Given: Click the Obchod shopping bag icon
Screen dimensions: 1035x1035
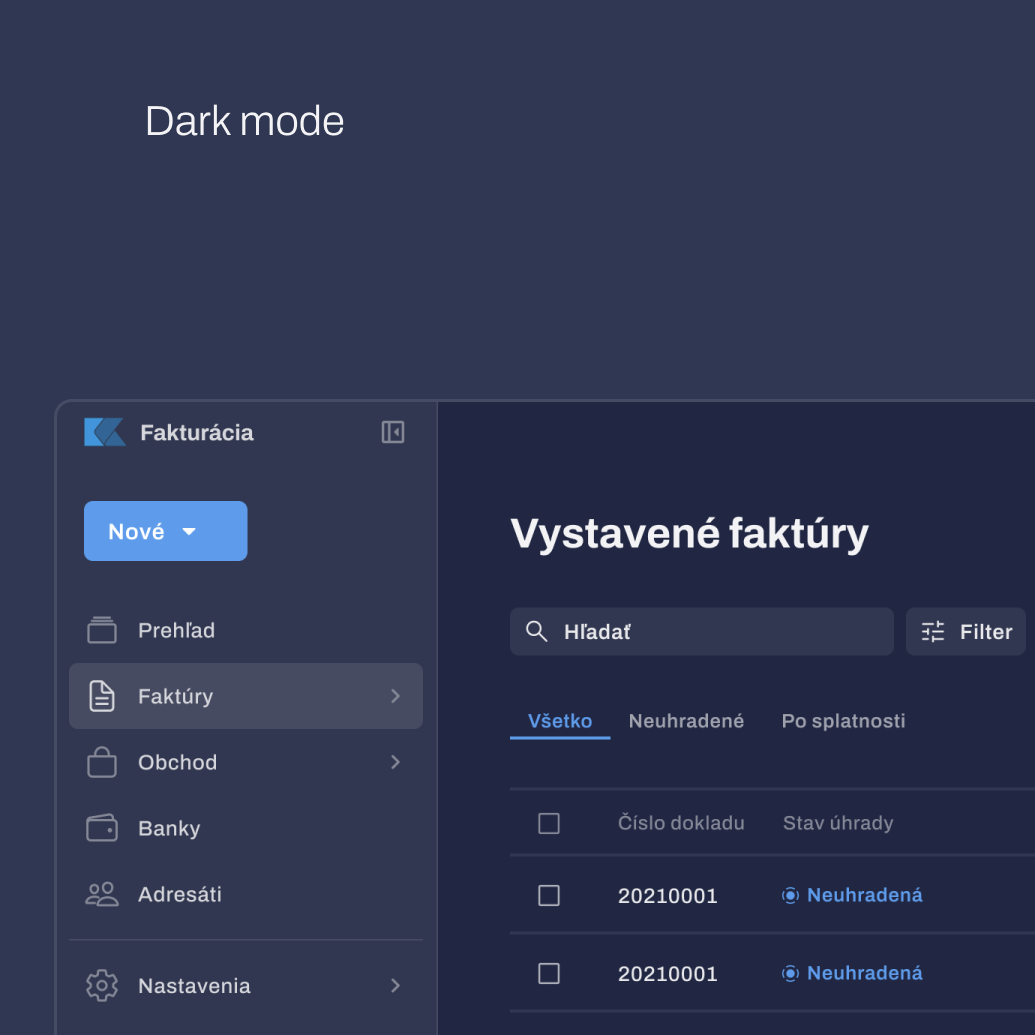Looking at the screenshot, I should tap(102, 762).
